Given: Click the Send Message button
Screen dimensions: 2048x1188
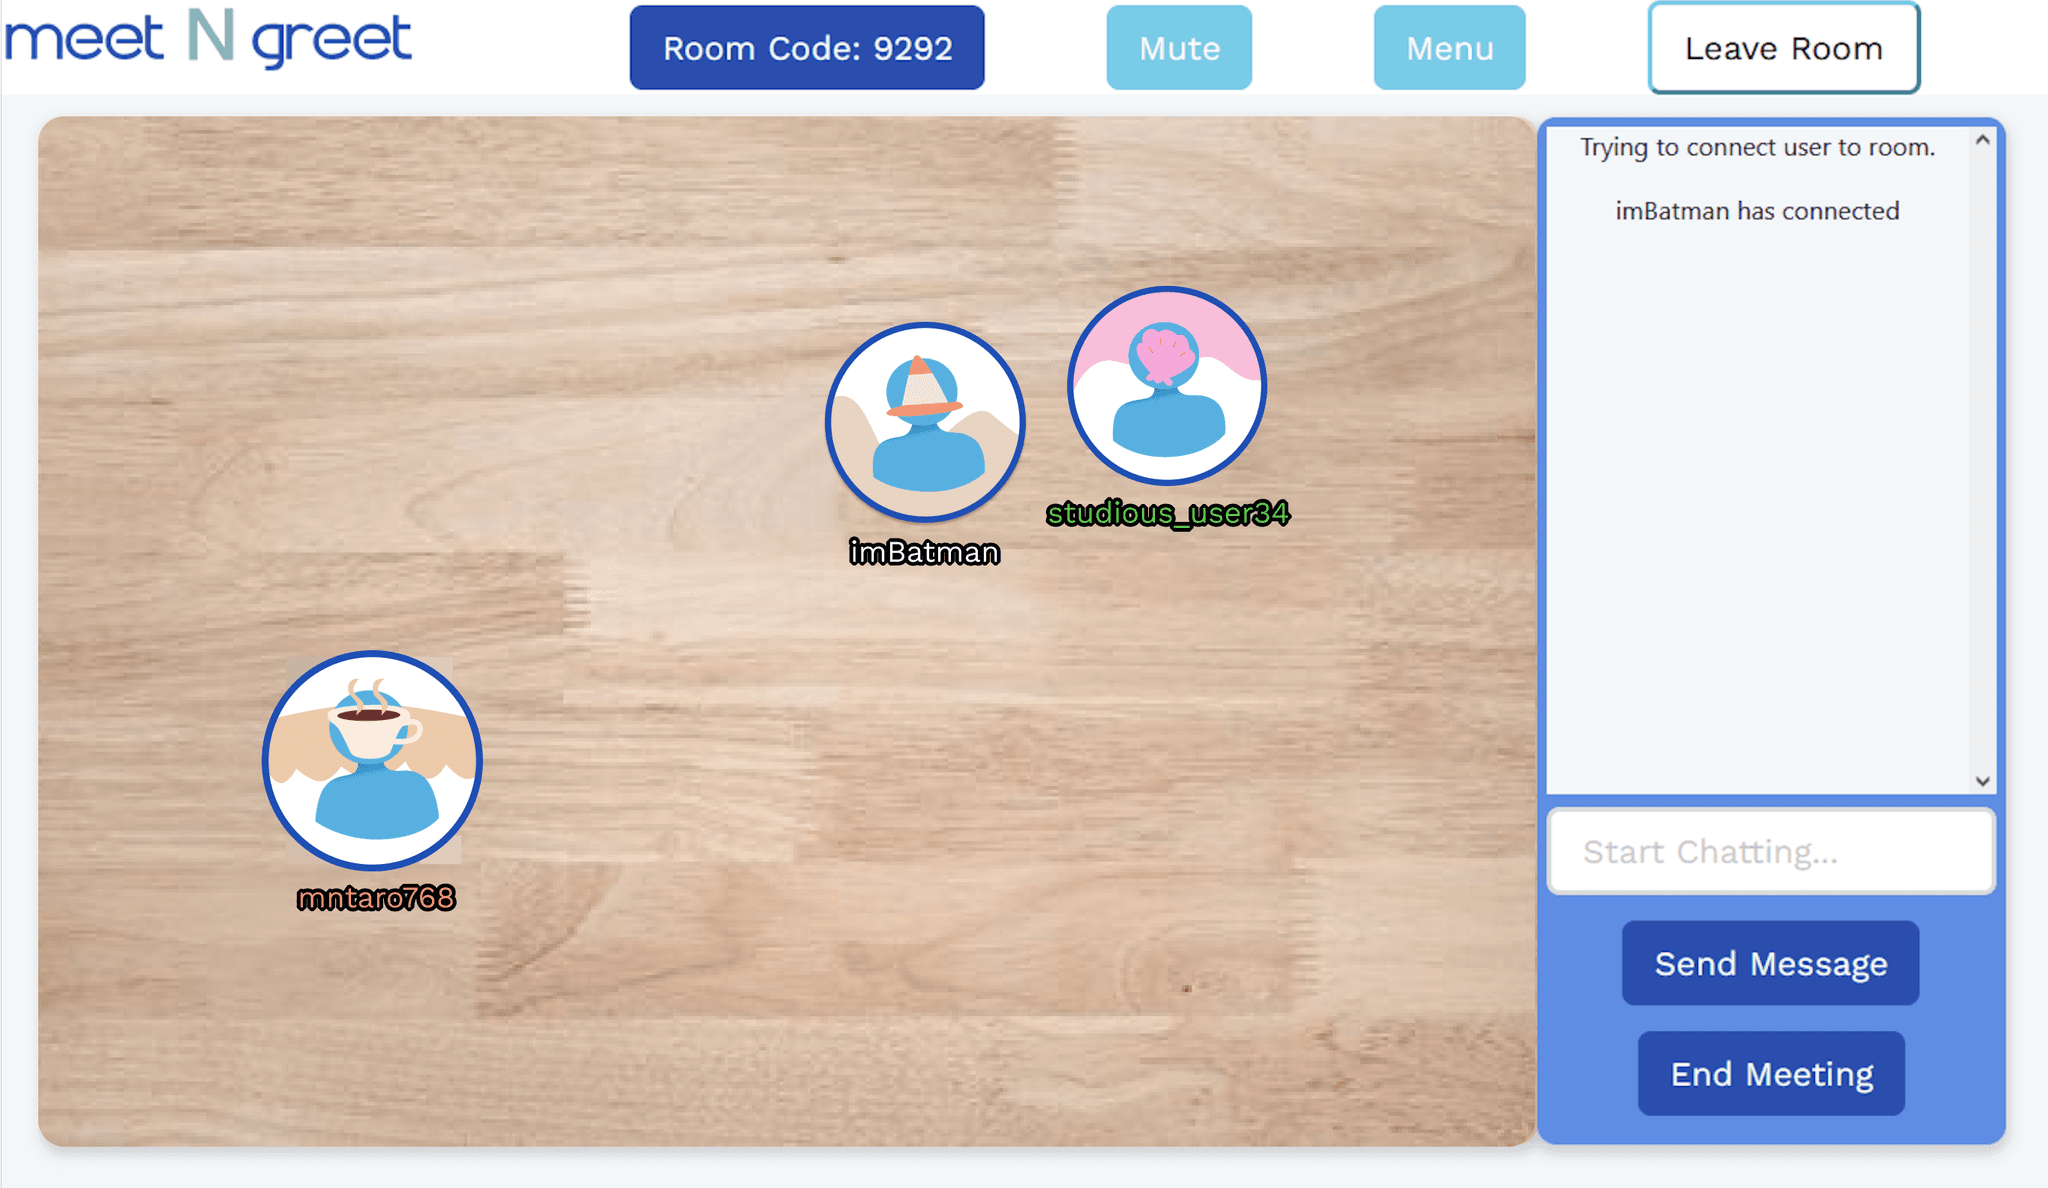Looking at the screenshot, I should coord(1770,963).
